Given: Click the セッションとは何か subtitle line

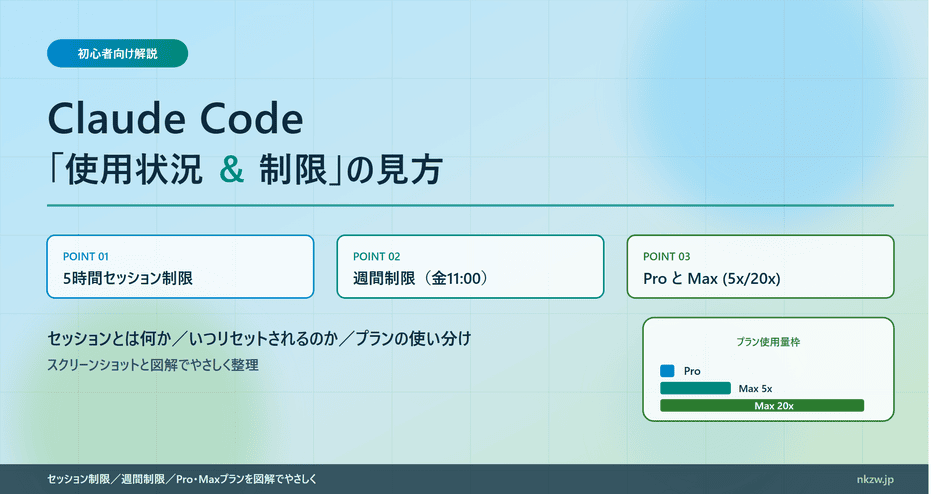Looking at the screenshot, I should pos(260,339).
